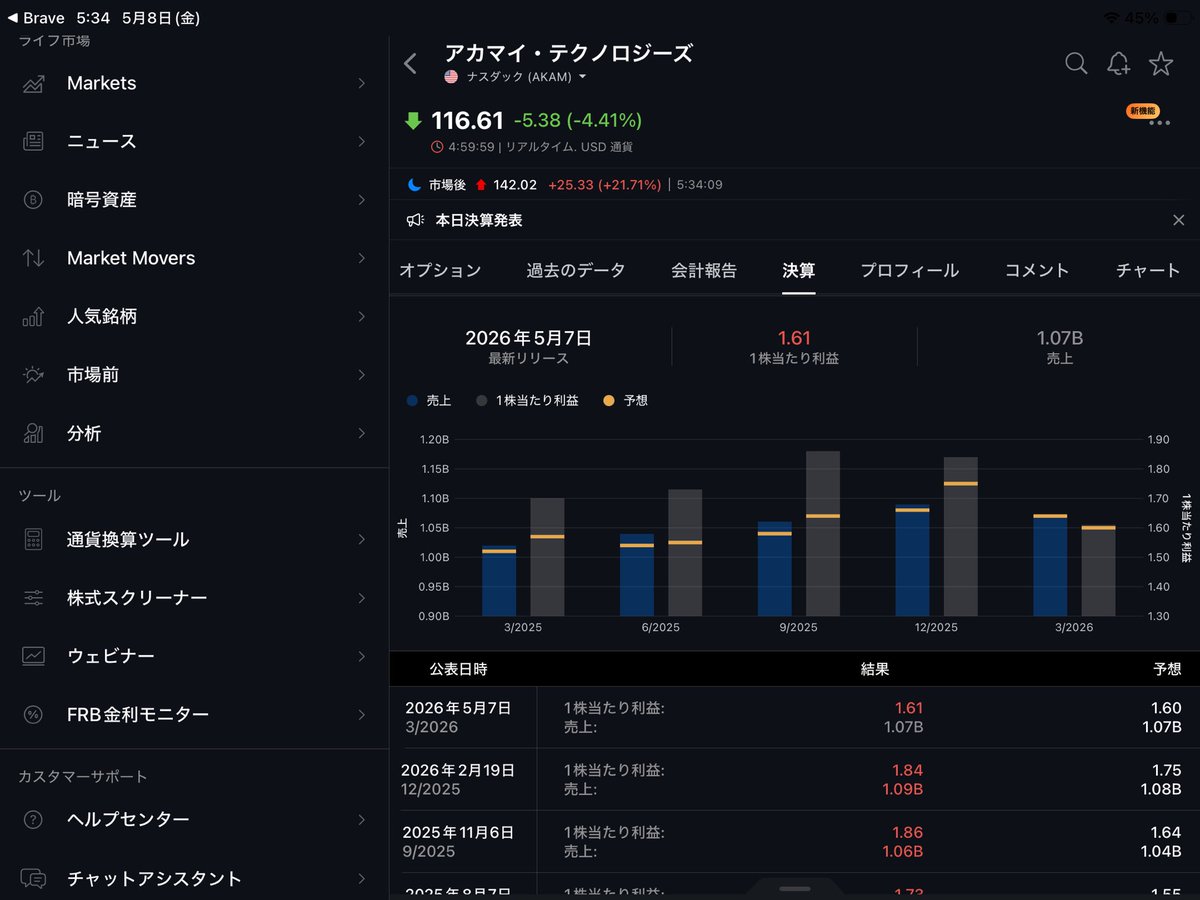This screenshot has height=900, width=1200.
Task: Open the チャットアシスタント menu item
Action: tap(194, 878)
